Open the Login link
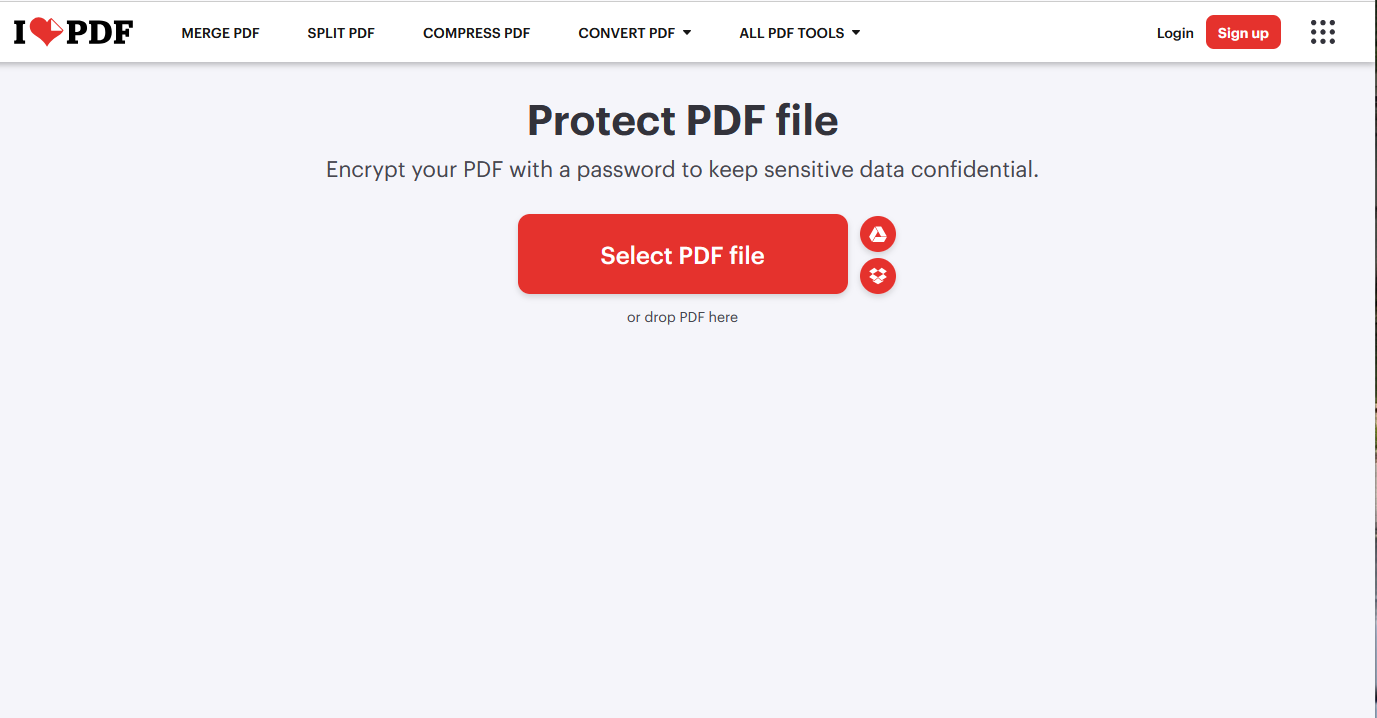Screen dimensions: 1377x718 1174,32
